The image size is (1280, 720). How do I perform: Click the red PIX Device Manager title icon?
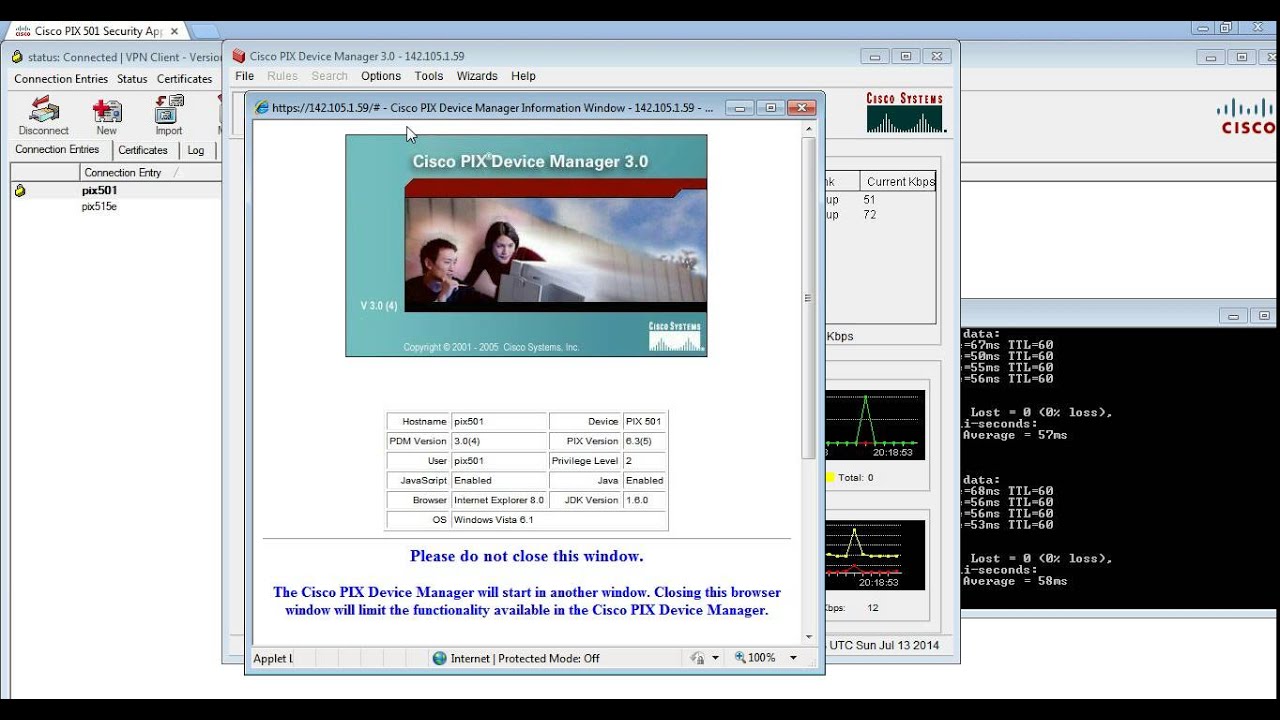tap(239, 56)
